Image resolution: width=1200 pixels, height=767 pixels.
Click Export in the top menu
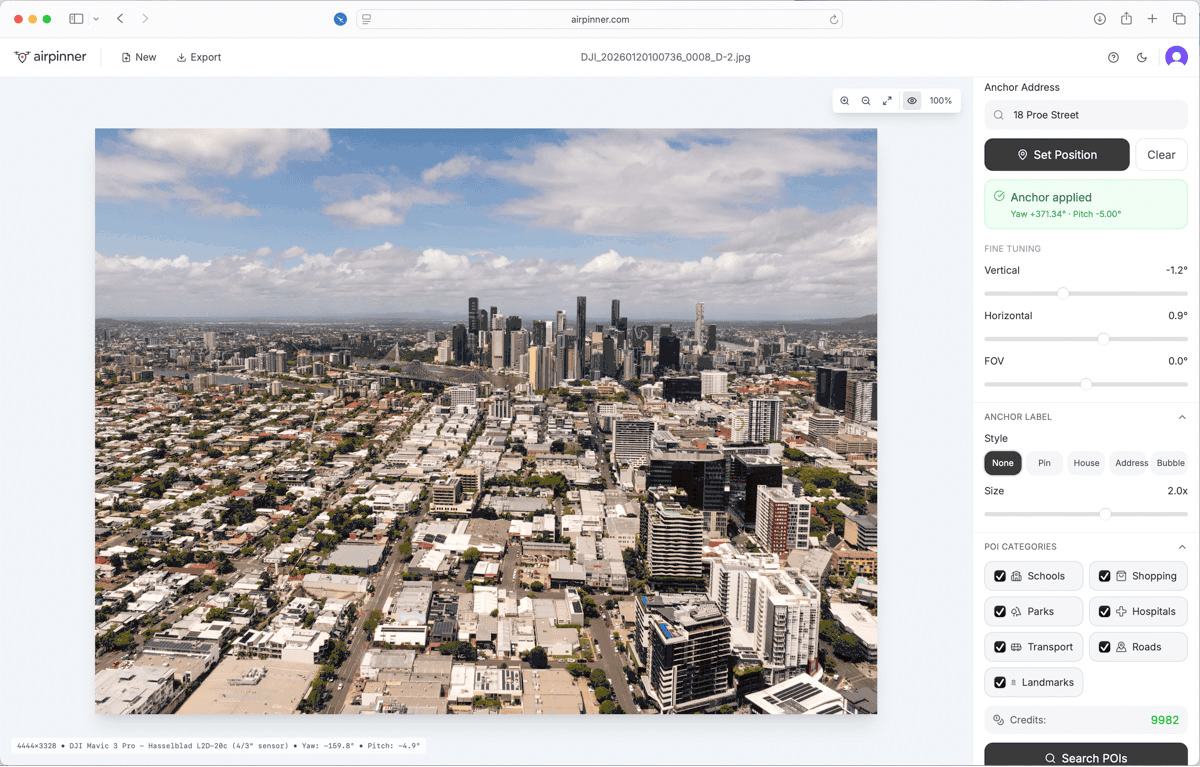(199, 58)
